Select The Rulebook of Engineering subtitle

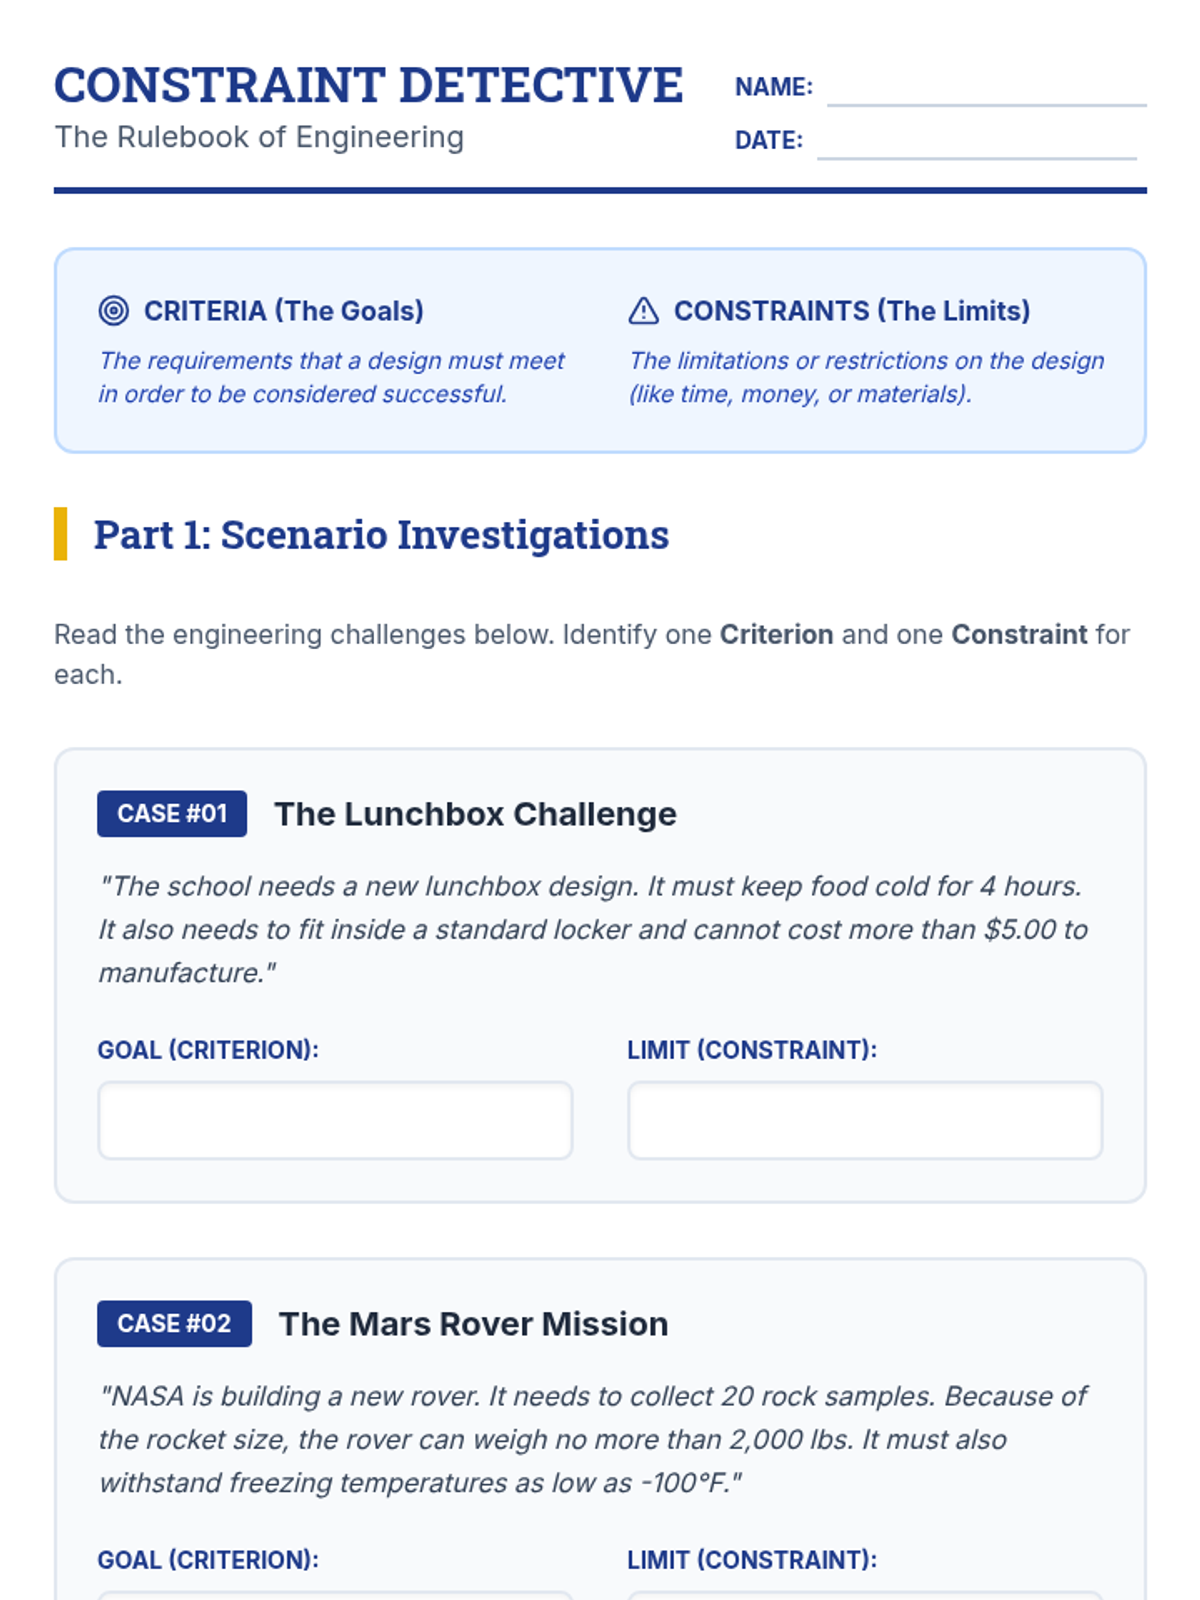[x=259, y=137]
